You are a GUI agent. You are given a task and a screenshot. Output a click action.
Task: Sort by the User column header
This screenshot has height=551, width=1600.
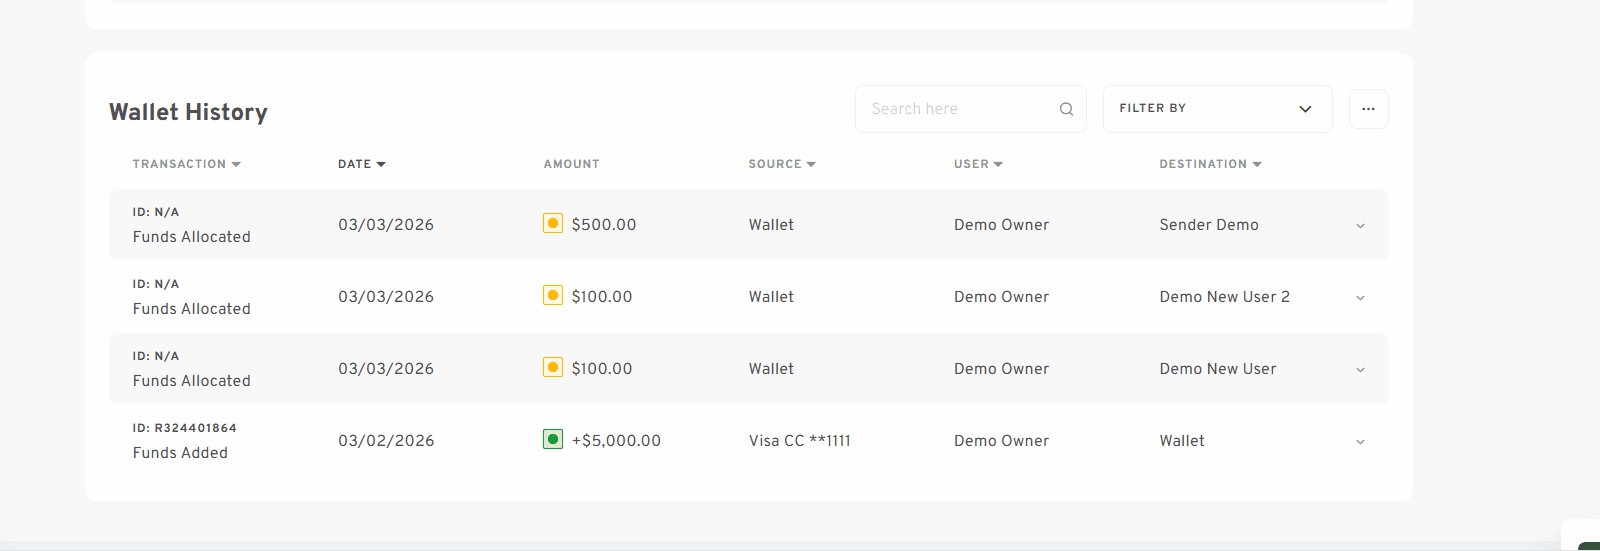978,164
